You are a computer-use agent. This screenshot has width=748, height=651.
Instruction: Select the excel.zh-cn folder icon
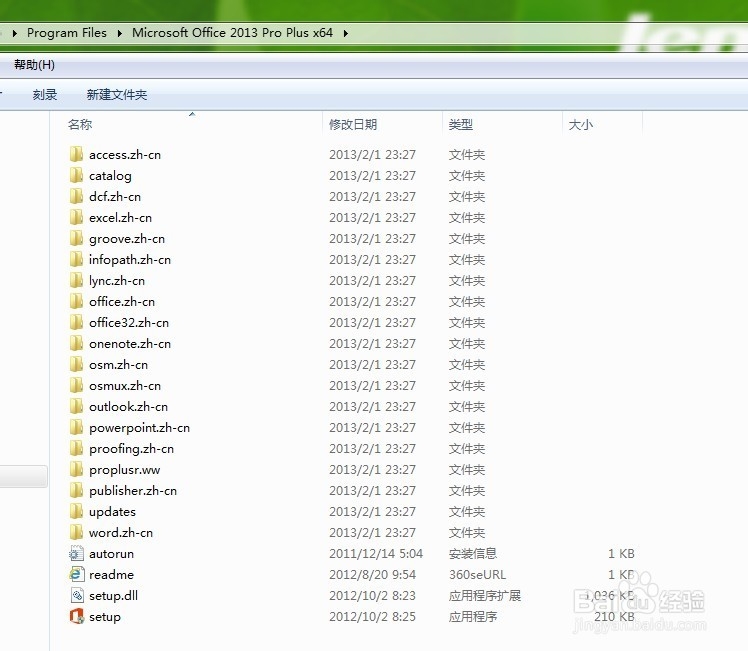(76, 217)
